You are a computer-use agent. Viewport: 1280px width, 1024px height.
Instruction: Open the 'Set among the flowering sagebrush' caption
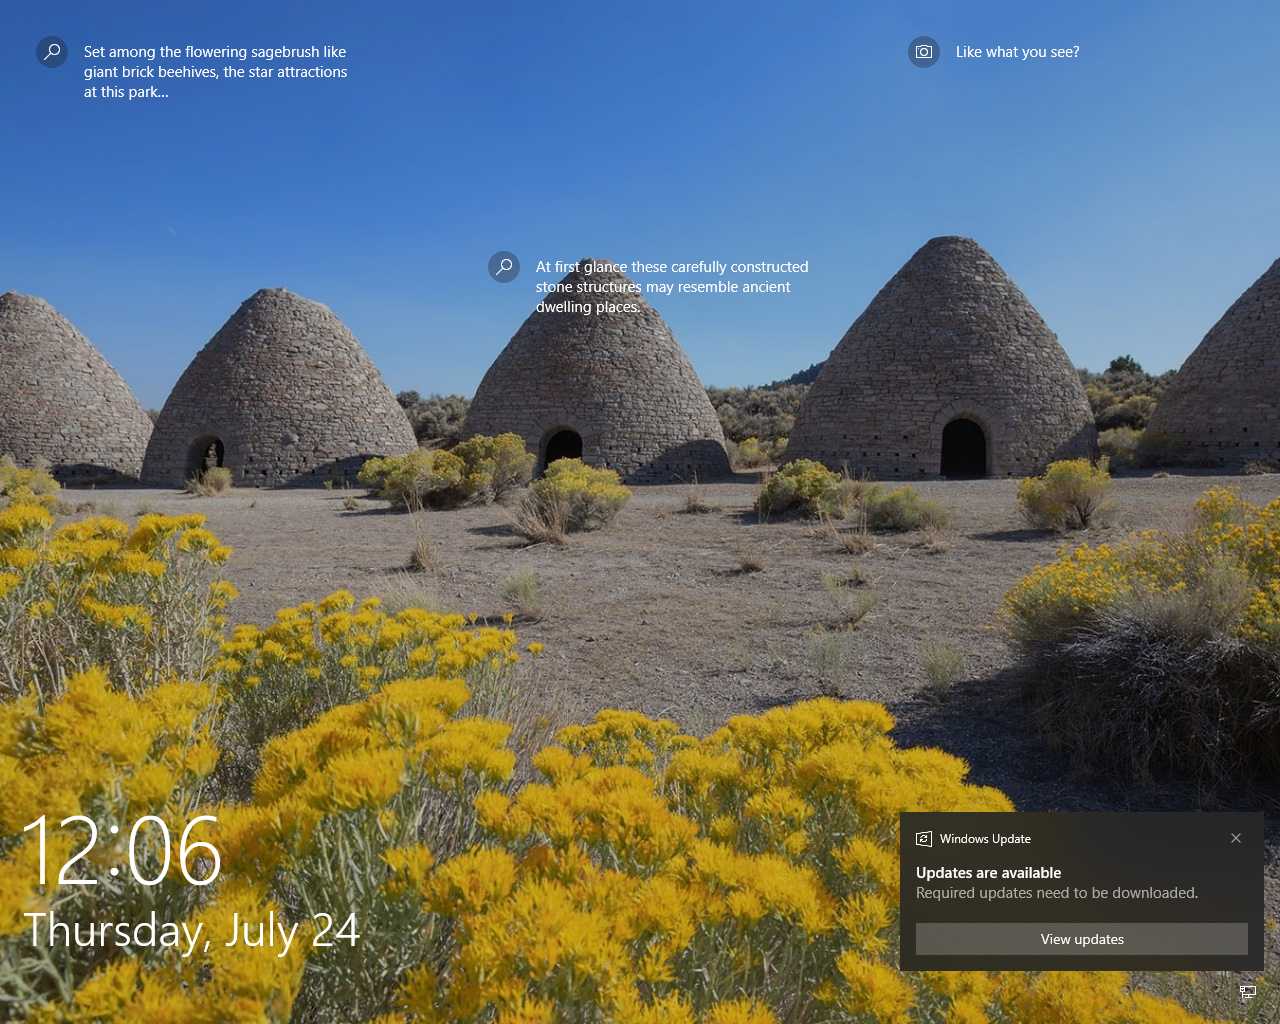click(215, 72)
